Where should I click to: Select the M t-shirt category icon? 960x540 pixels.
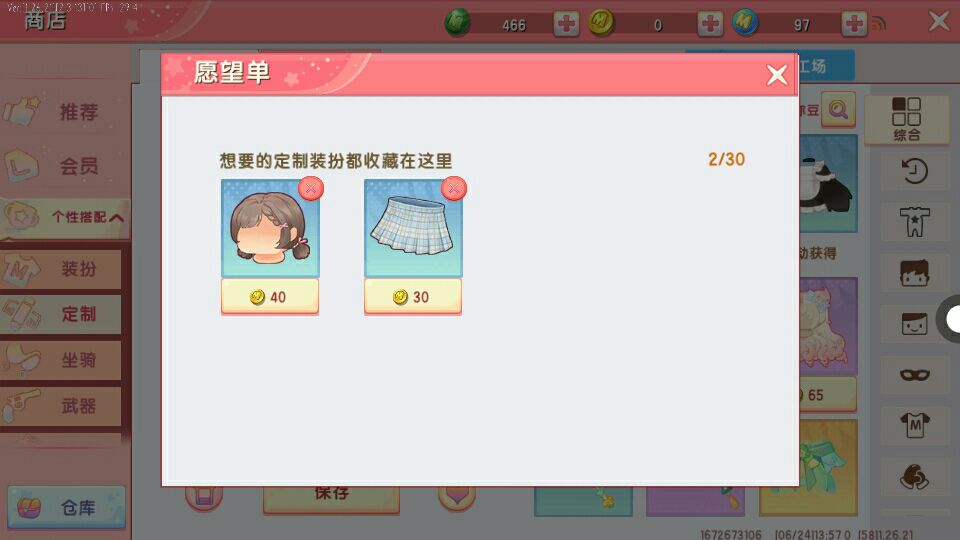(x=915, y=425)
